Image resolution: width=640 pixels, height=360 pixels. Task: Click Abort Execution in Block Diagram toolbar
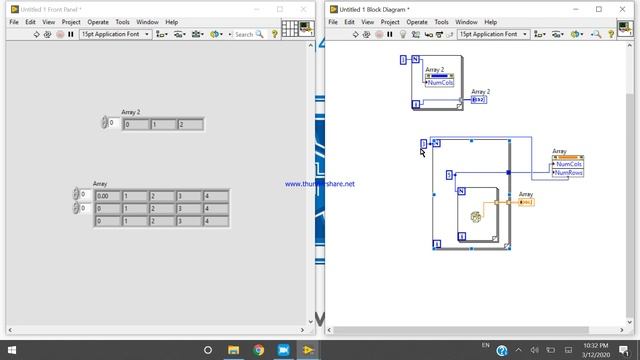click(379, 35)
